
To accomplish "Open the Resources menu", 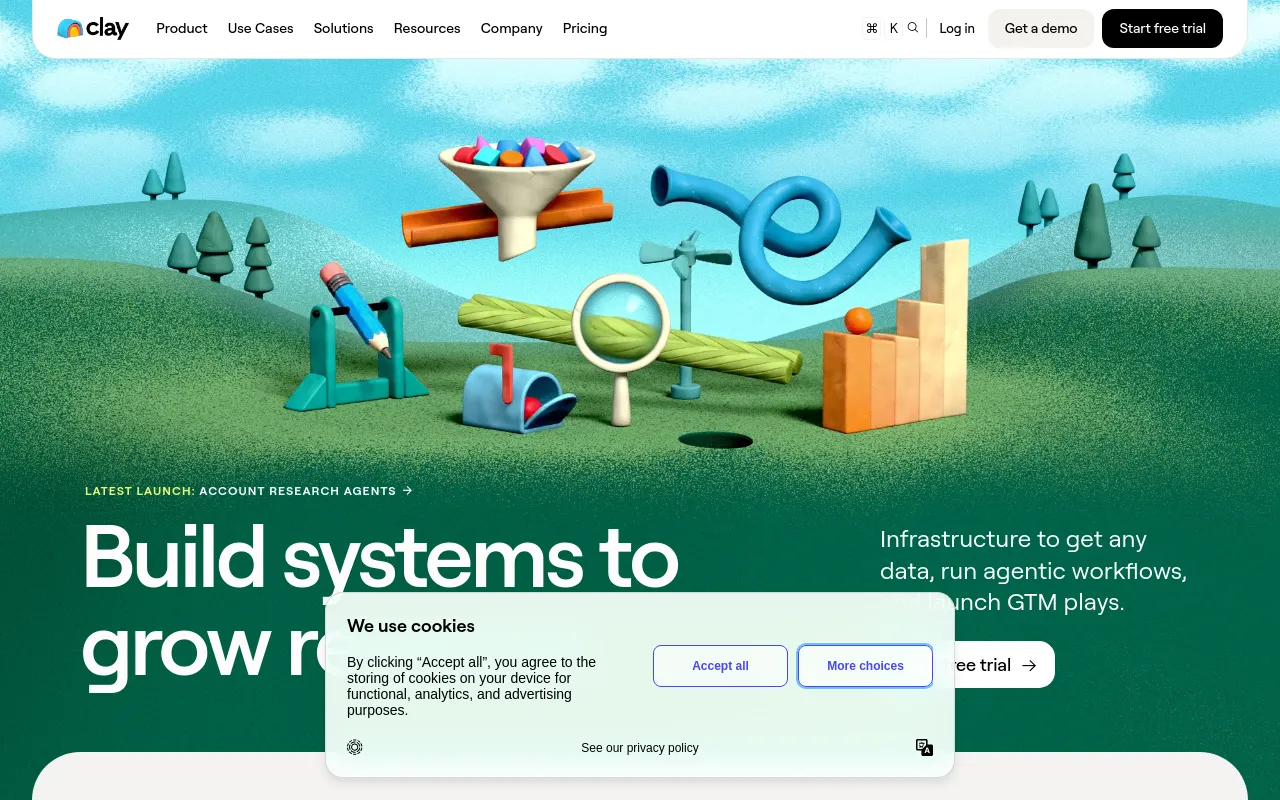I will click(x=427, y=28).
